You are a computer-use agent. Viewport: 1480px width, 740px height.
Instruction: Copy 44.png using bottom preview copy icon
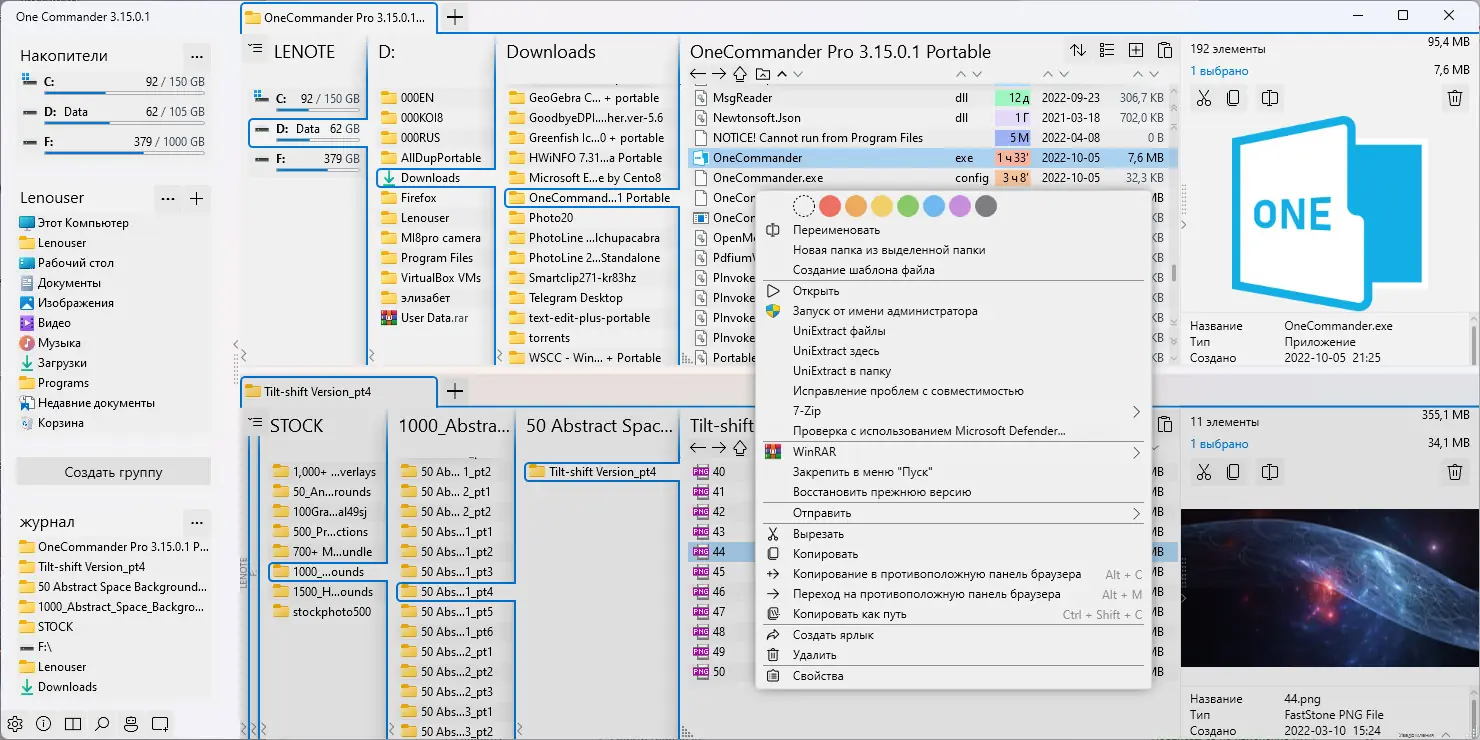(x=1234, y=471)
